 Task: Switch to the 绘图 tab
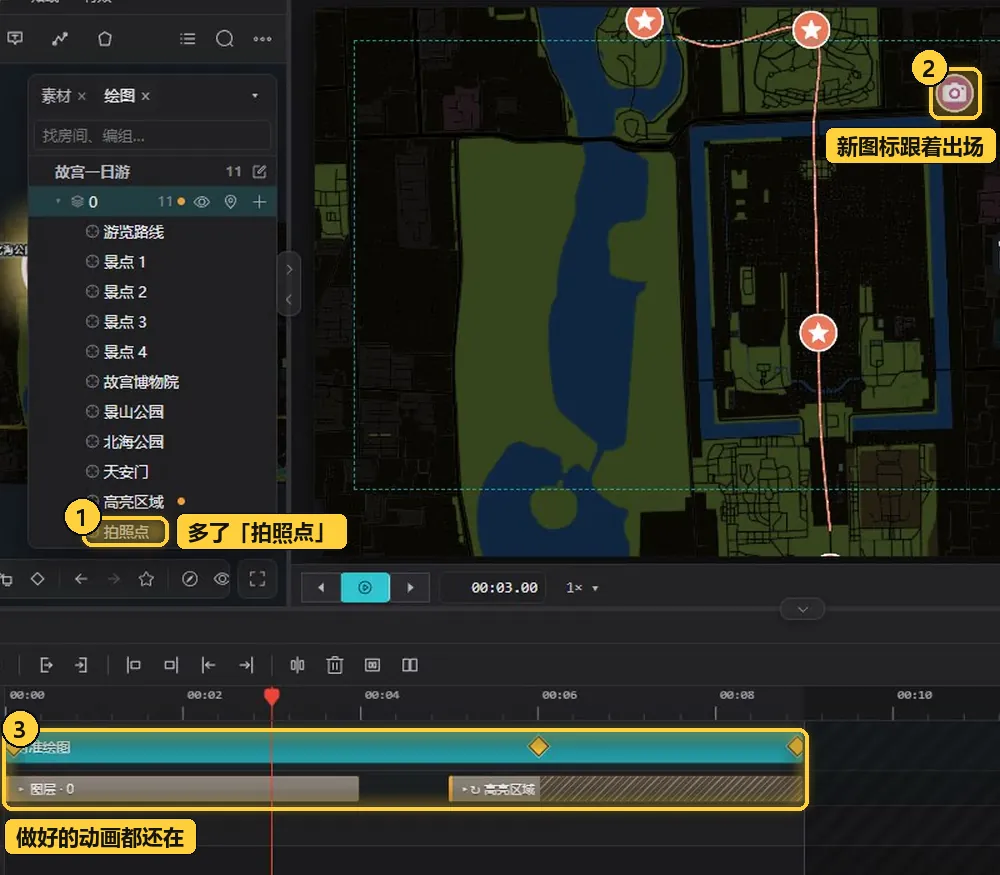119,96
